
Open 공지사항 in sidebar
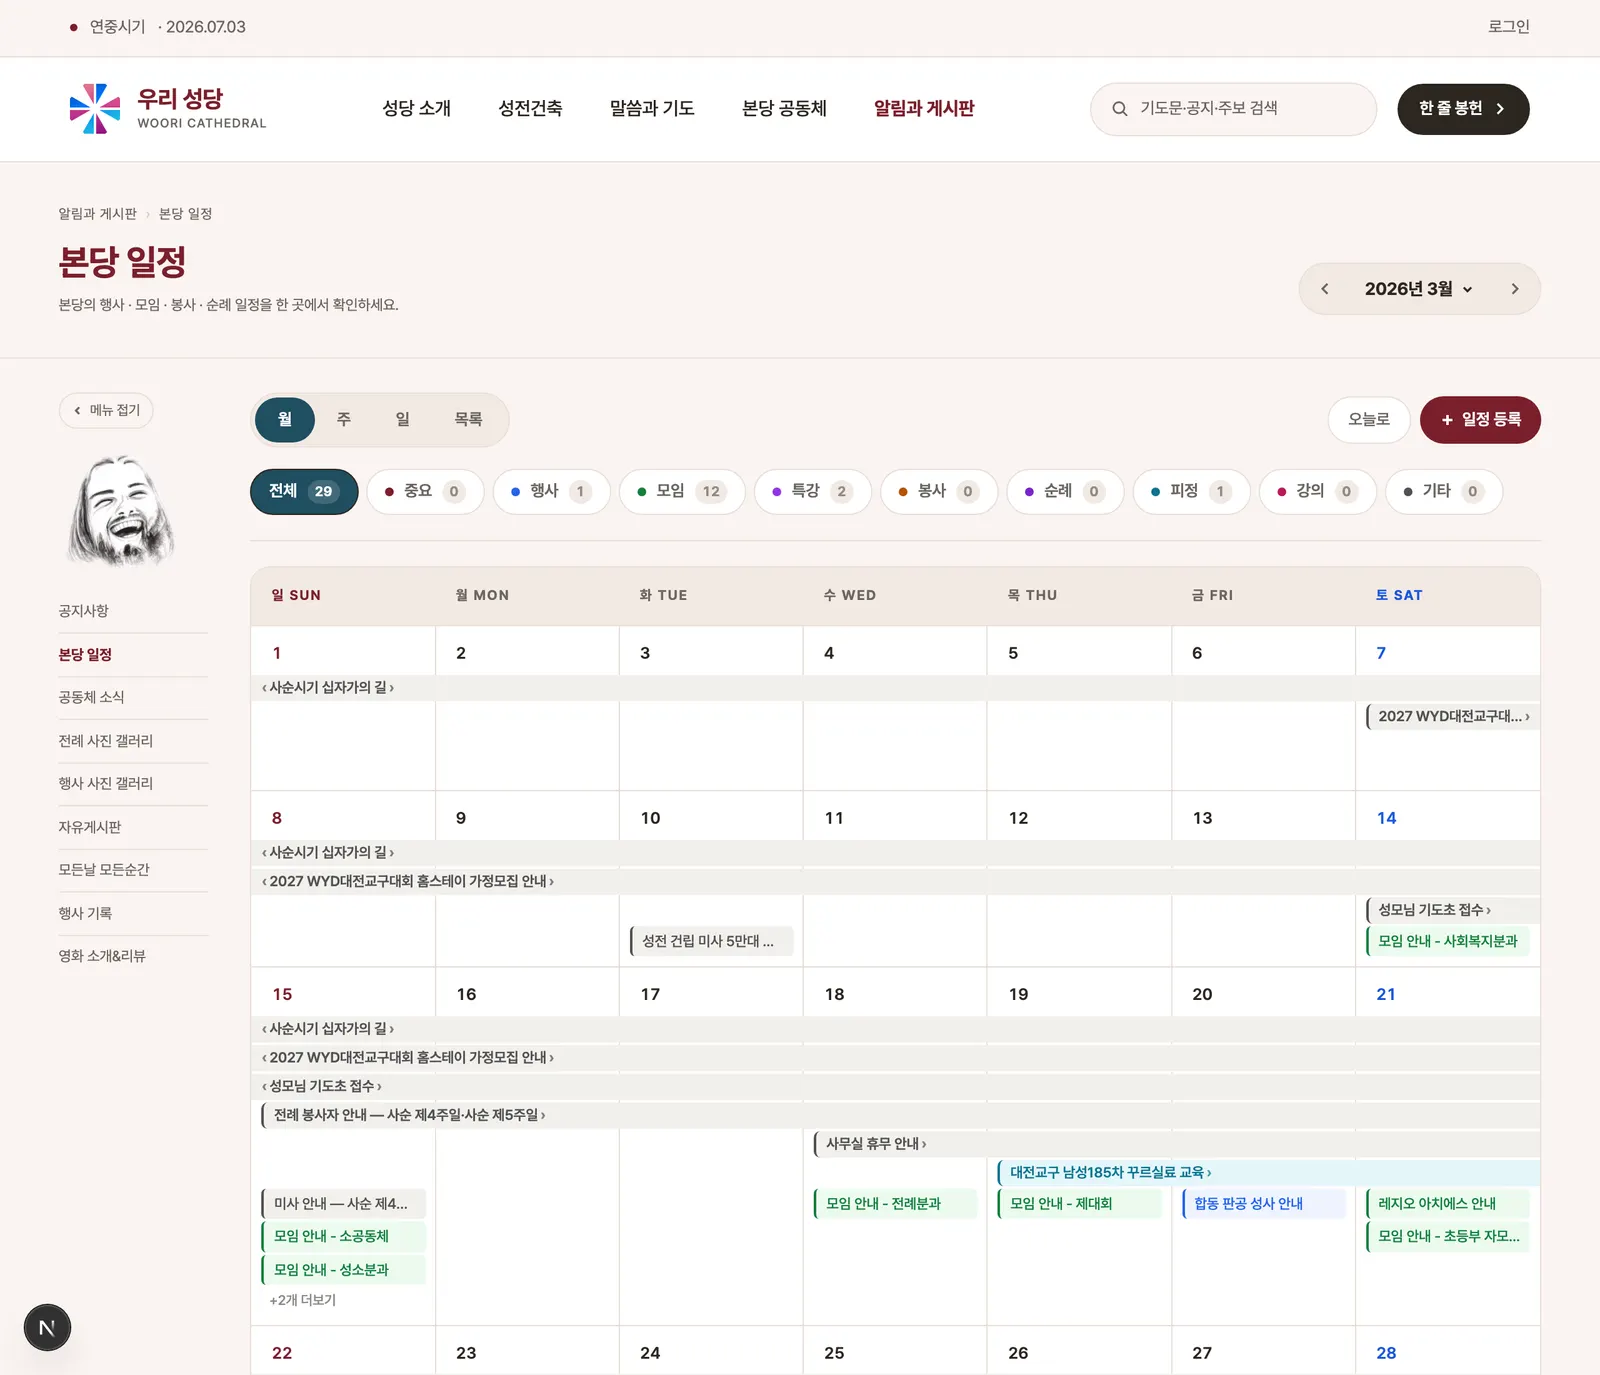(84, 611)
